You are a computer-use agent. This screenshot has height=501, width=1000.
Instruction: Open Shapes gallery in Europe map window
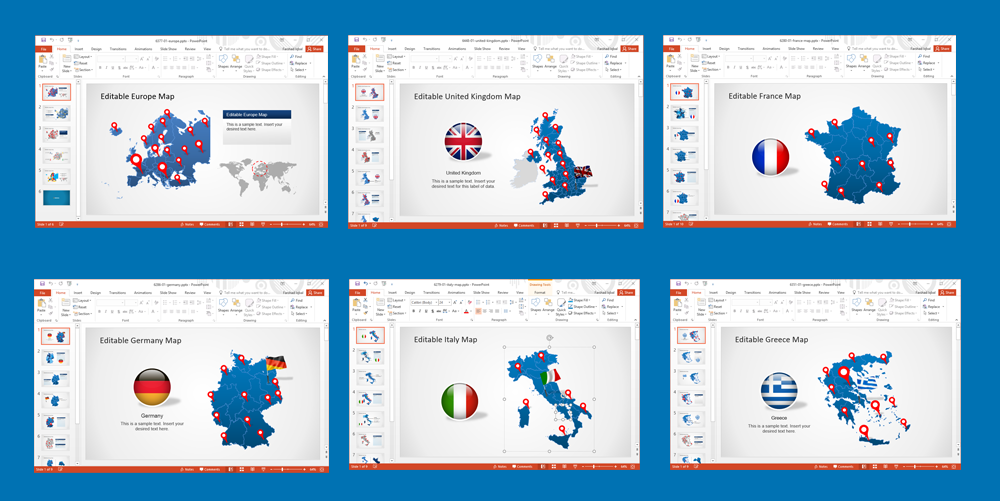pos(223,58)
